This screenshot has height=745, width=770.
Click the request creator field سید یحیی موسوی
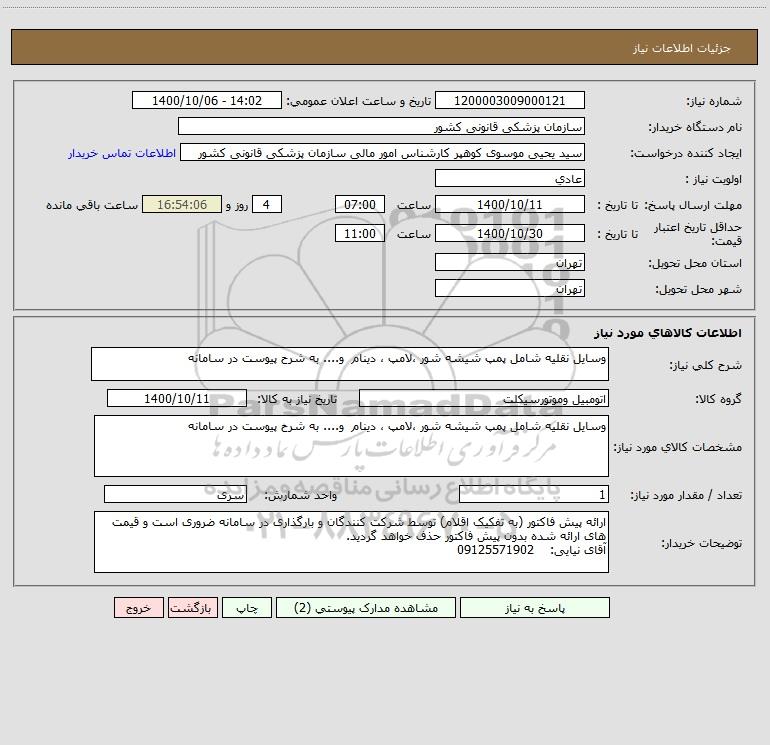(x=383, y=152)
